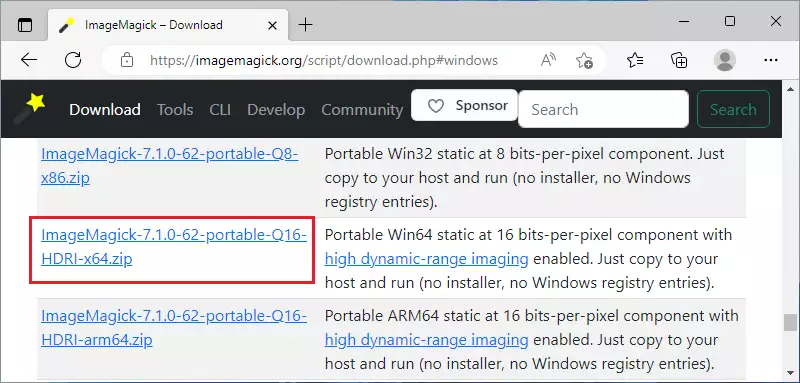
Task: Open the Community menu item
Action: 362,110
